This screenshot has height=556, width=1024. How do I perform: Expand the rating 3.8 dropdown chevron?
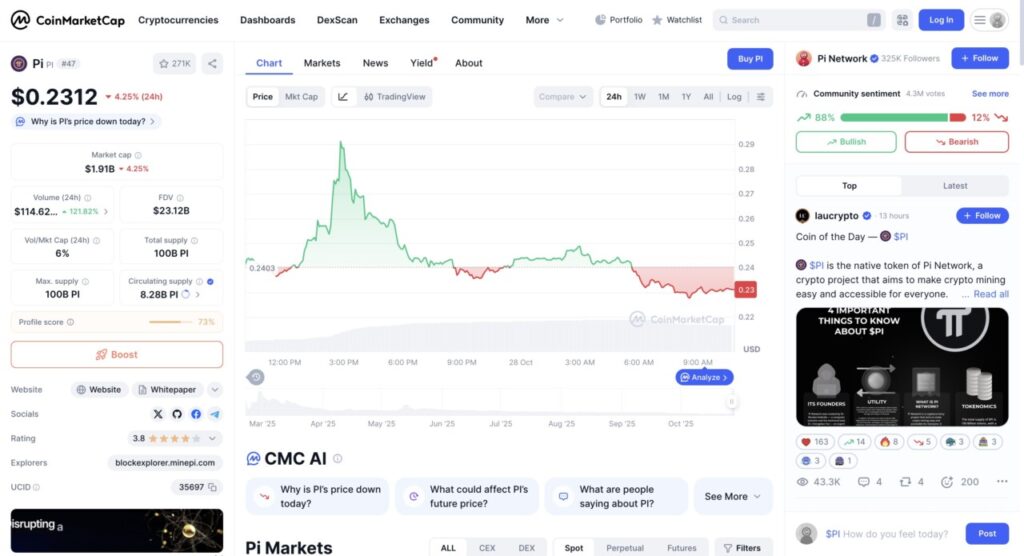[213, 438]
